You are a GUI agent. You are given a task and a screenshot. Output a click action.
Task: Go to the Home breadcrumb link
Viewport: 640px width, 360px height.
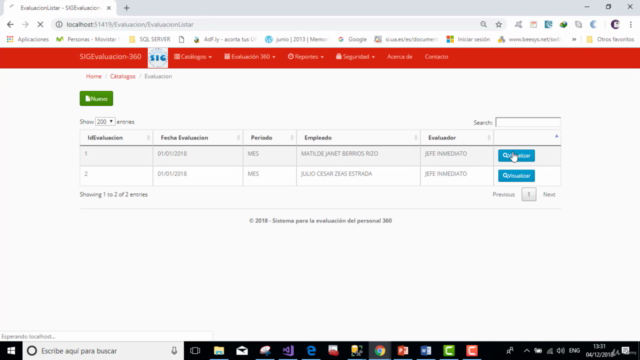(93, 76)
